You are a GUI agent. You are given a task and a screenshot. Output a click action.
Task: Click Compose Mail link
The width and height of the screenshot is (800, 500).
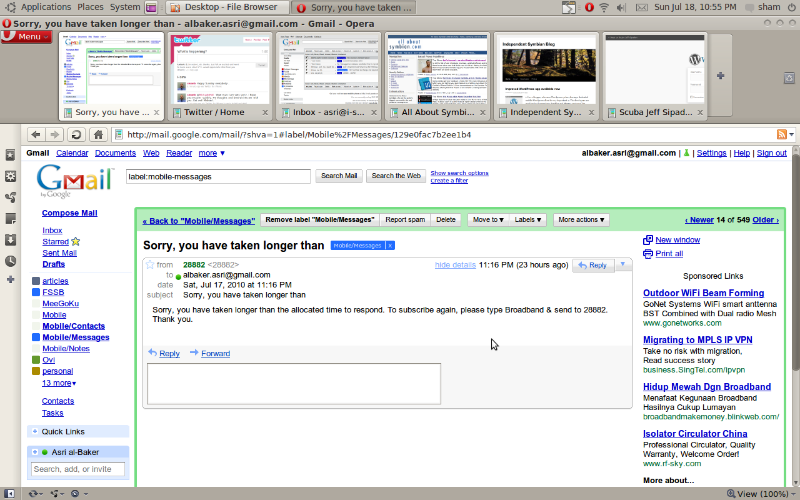coord(69,213)
